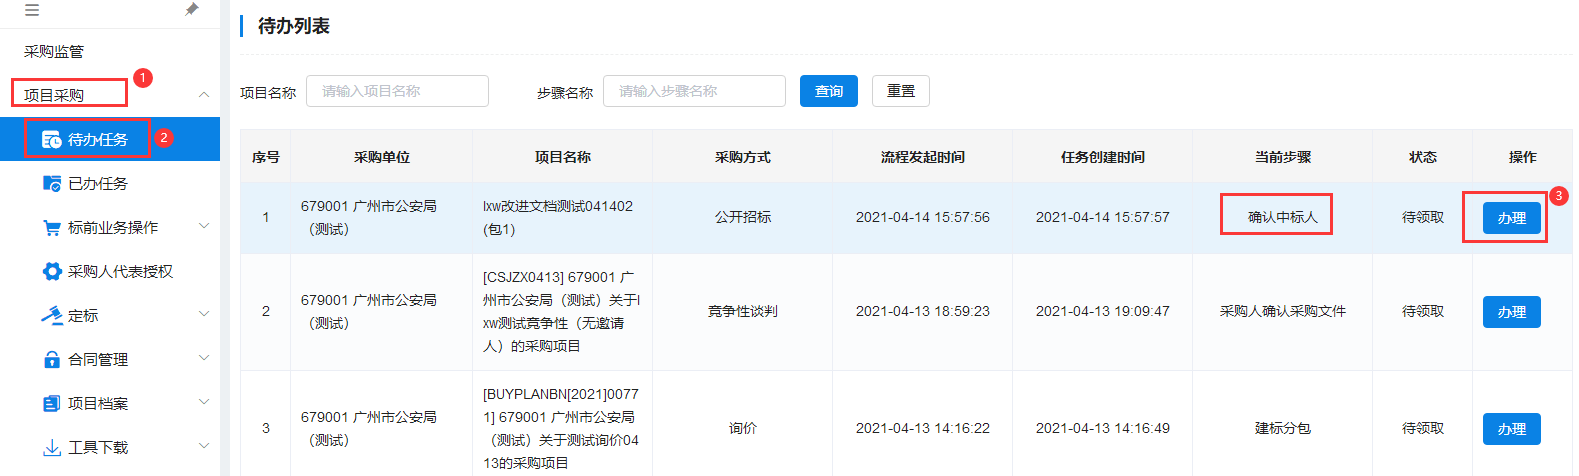Viewport: 1579px width, 476px height.
Task: Click the 工具下载 download icon
Action: [52, 447]
